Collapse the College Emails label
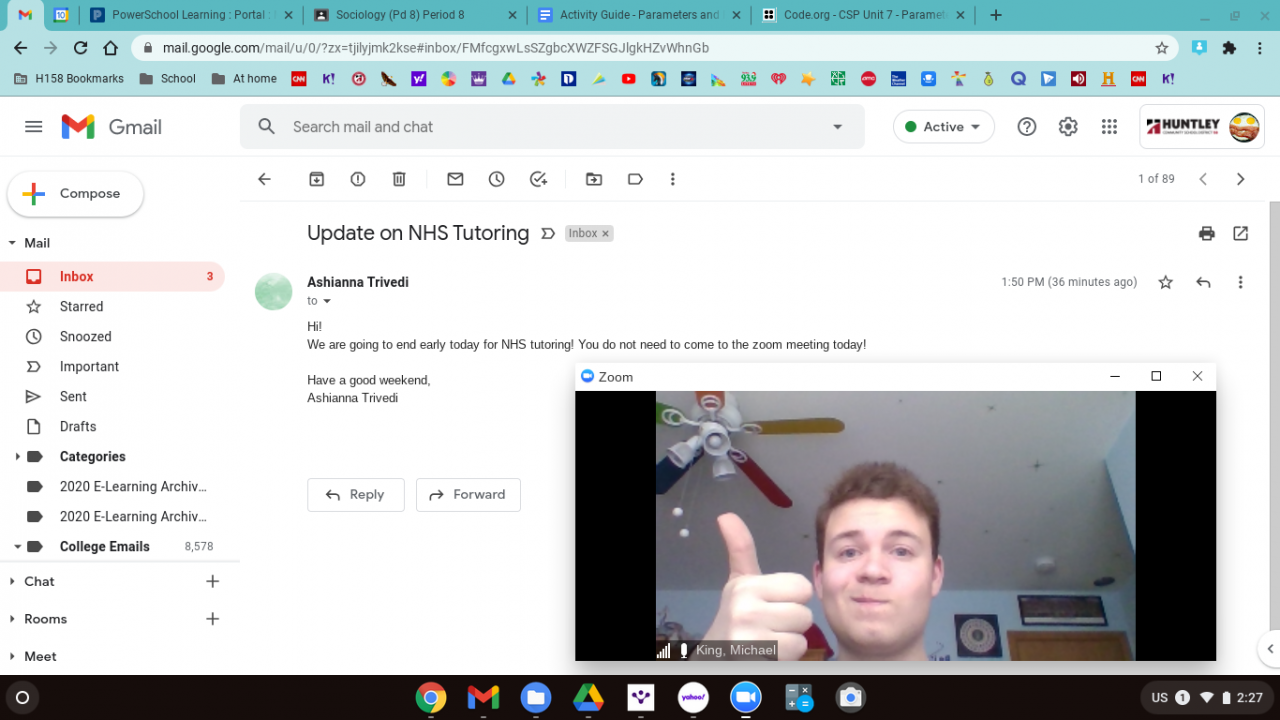This screenshot has height=720, width=1280. pos(17,547)
